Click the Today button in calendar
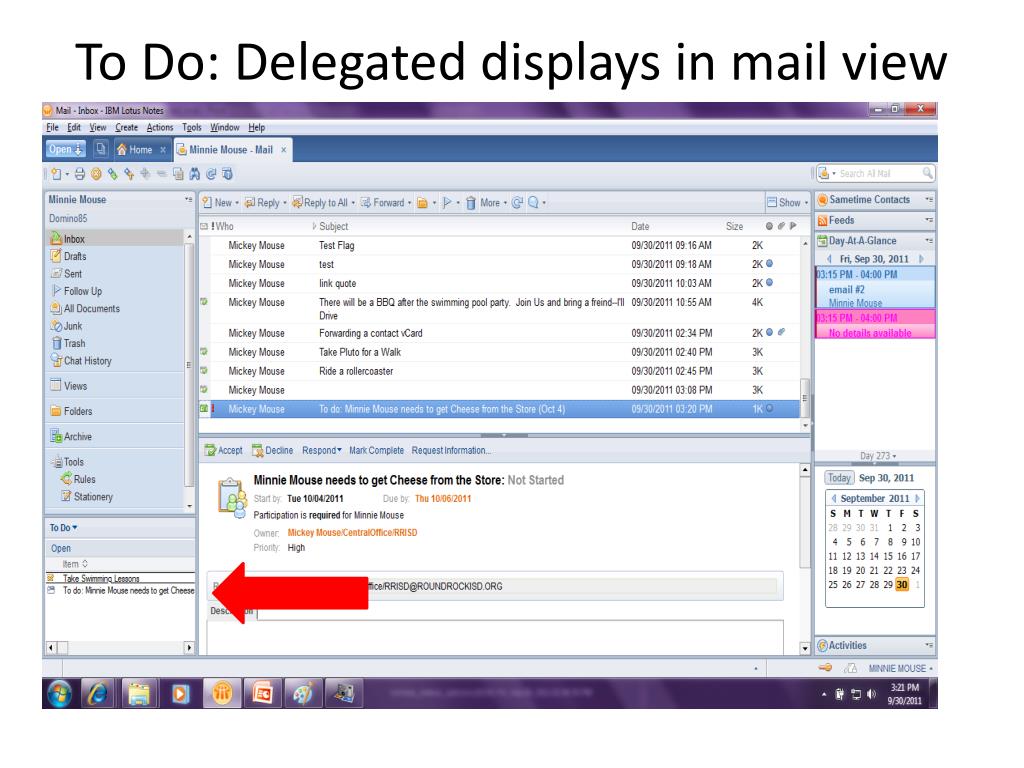Image resolution: width=1024 pixels, height=768 pixels. (839, 478)
